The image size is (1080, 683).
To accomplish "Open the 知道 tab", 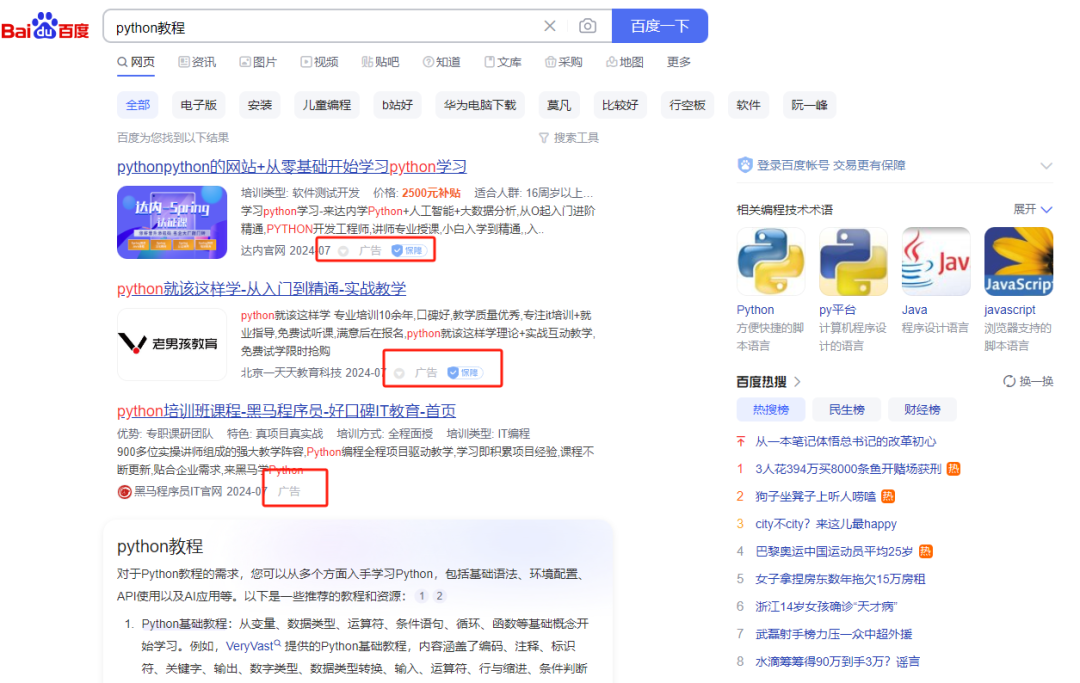I will tap(442, 62).
